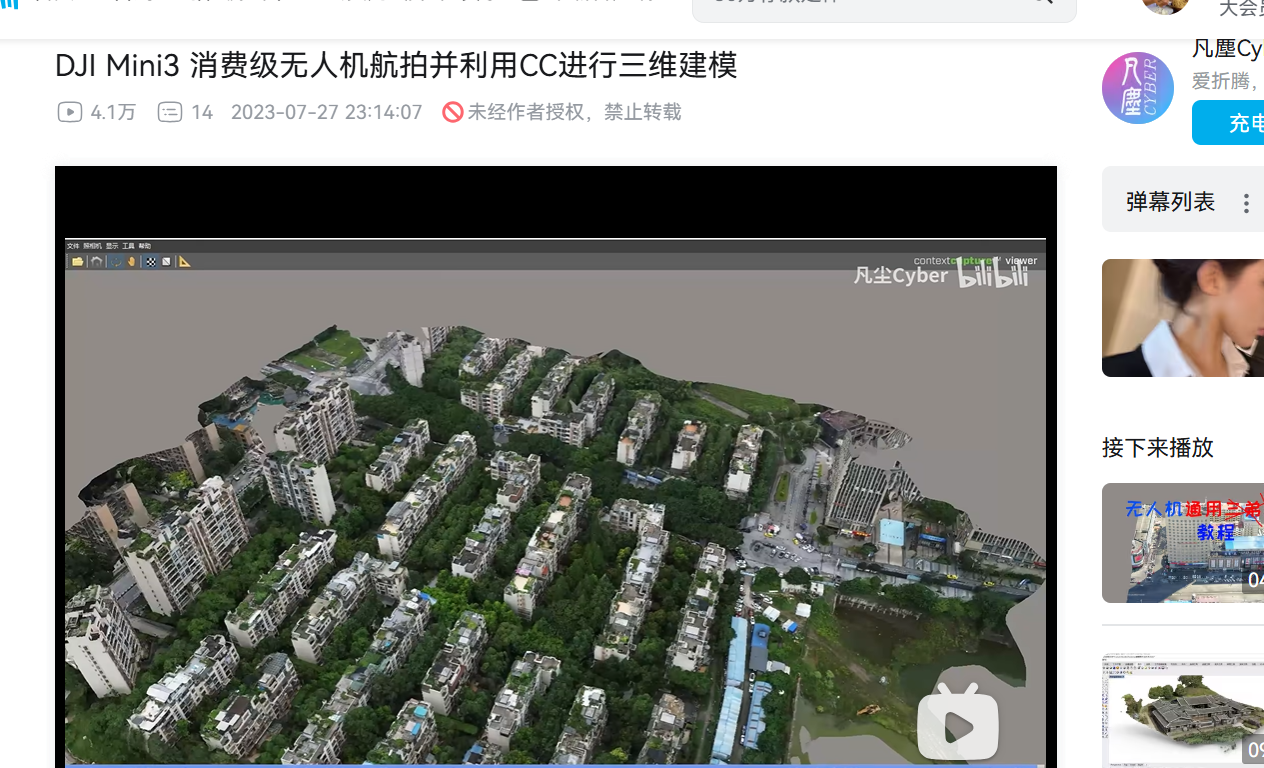This screenshot has width=1264, height=768.
Task: Click the upload date 2023-07-27 23:14:07
Action: (x=326, y=112)
